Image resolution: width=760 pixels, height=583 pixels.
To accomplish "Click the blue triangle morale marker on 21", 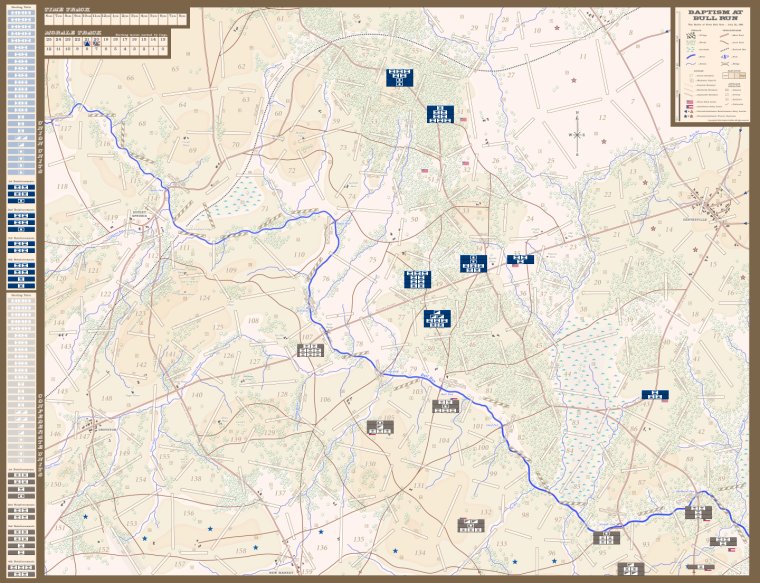I will click(x=87, y=43).
